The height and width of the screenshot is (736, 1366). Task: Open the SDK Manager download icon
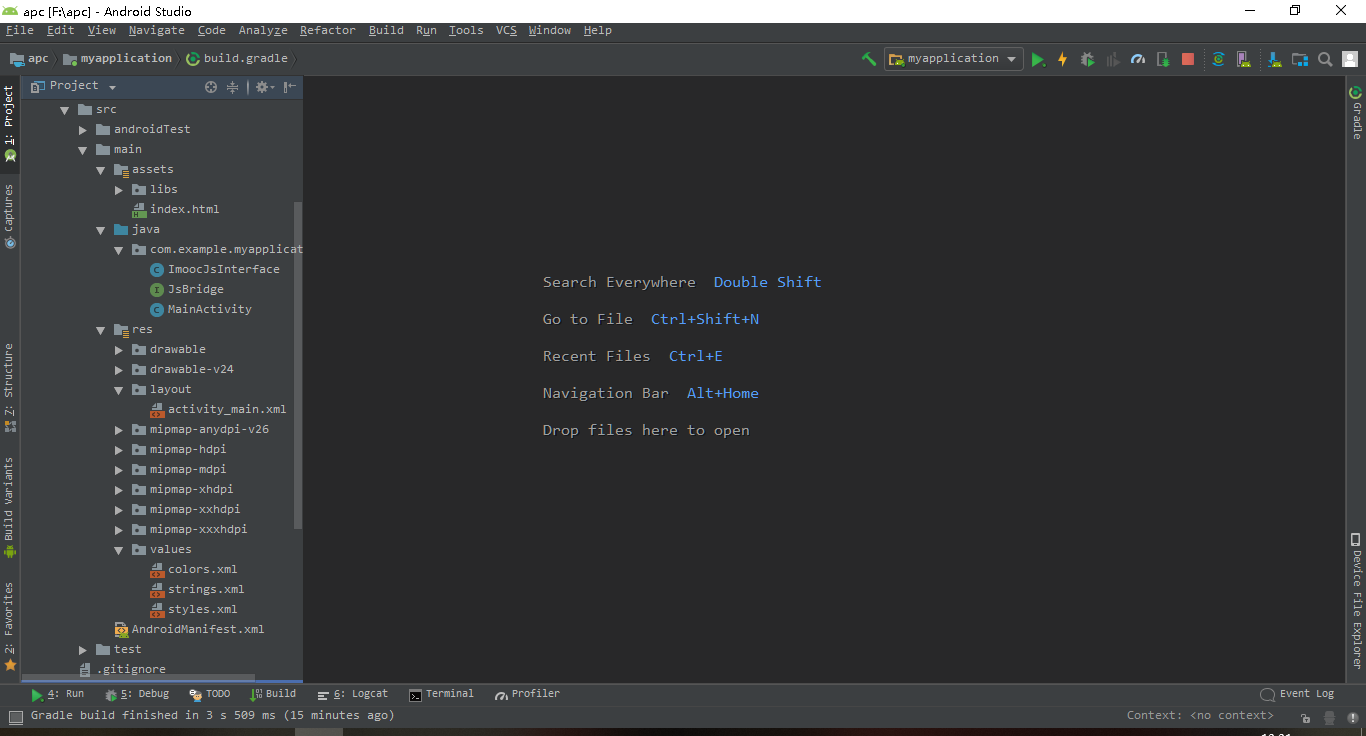1274,59
